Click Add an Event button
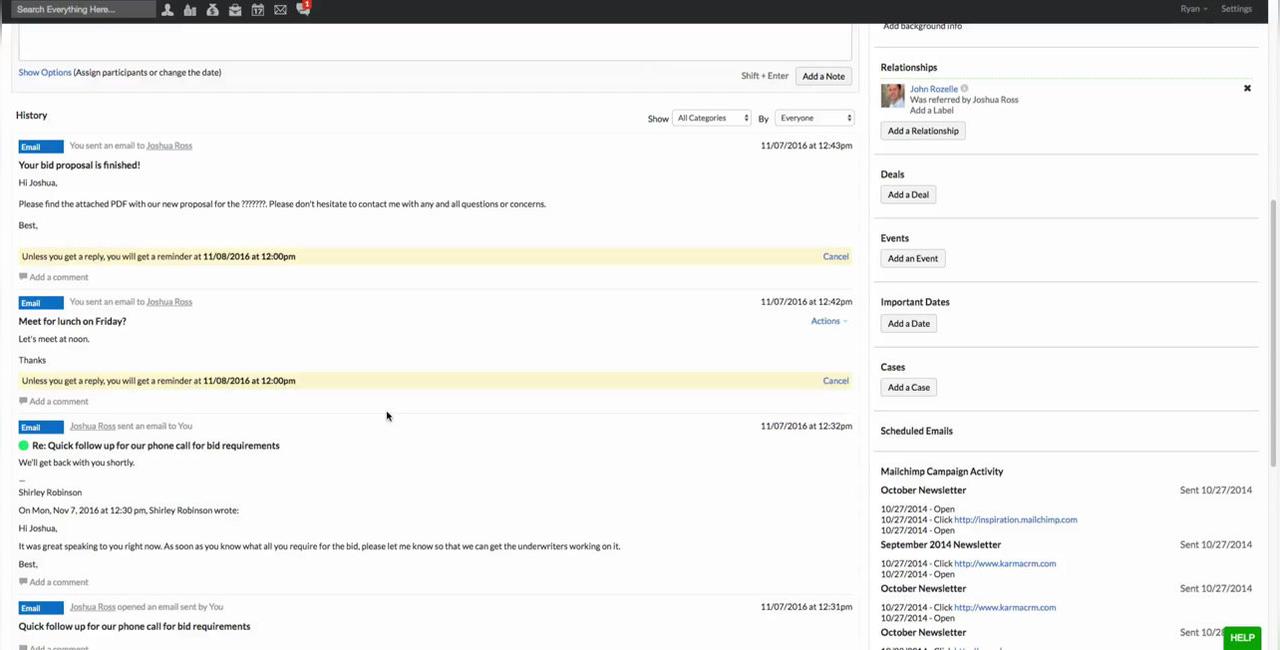 tap(913, 258)
